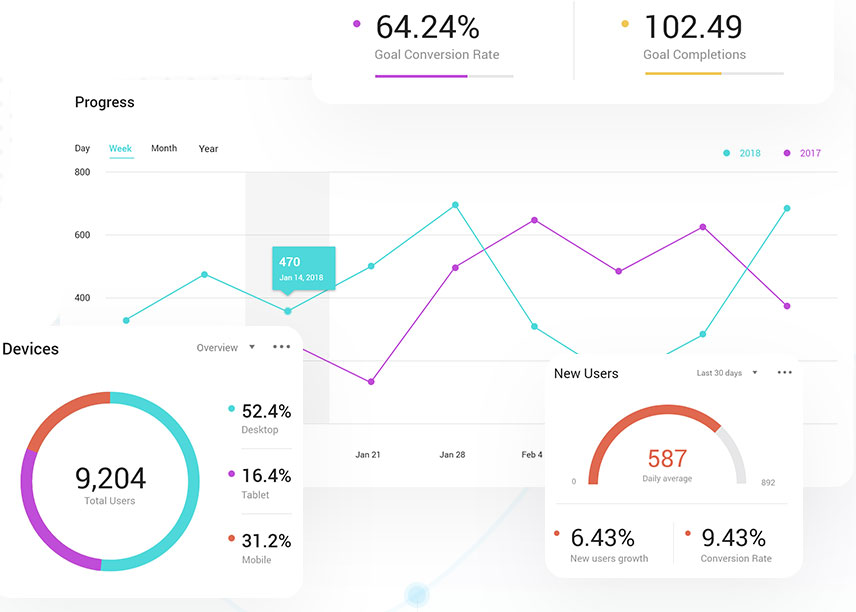This screenshot has height=612, width=856.
Task: Click the 587 daily average gauge
Action: (x=667, y=459)
